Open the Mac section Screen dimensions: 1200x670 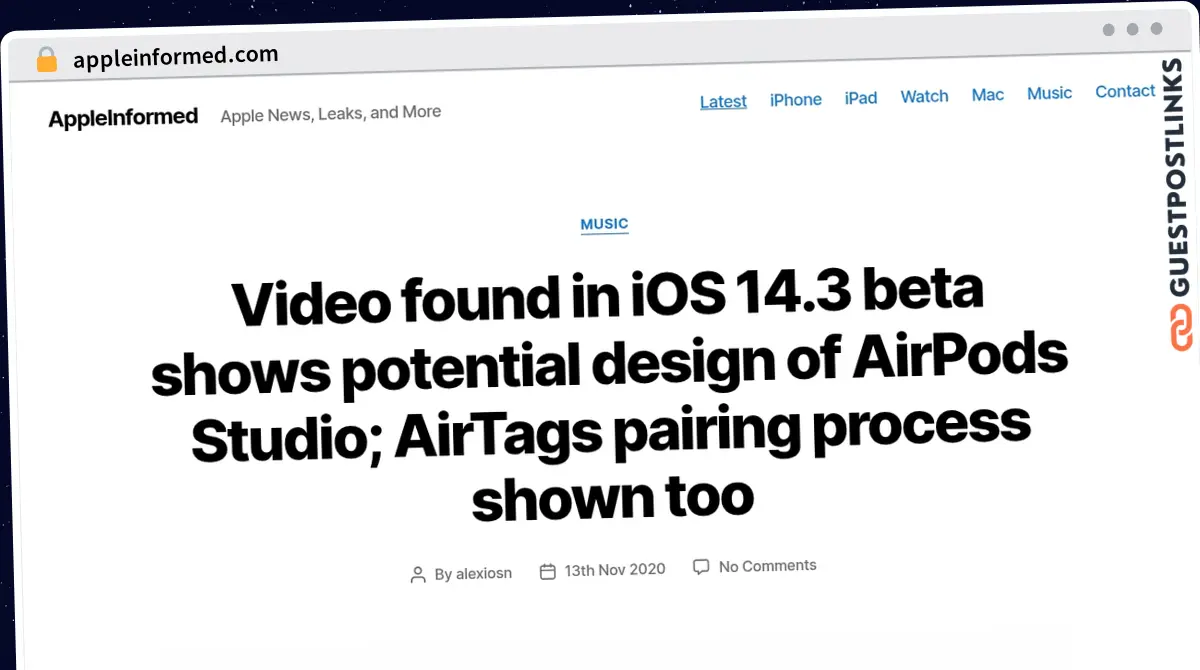coord(988,94)
